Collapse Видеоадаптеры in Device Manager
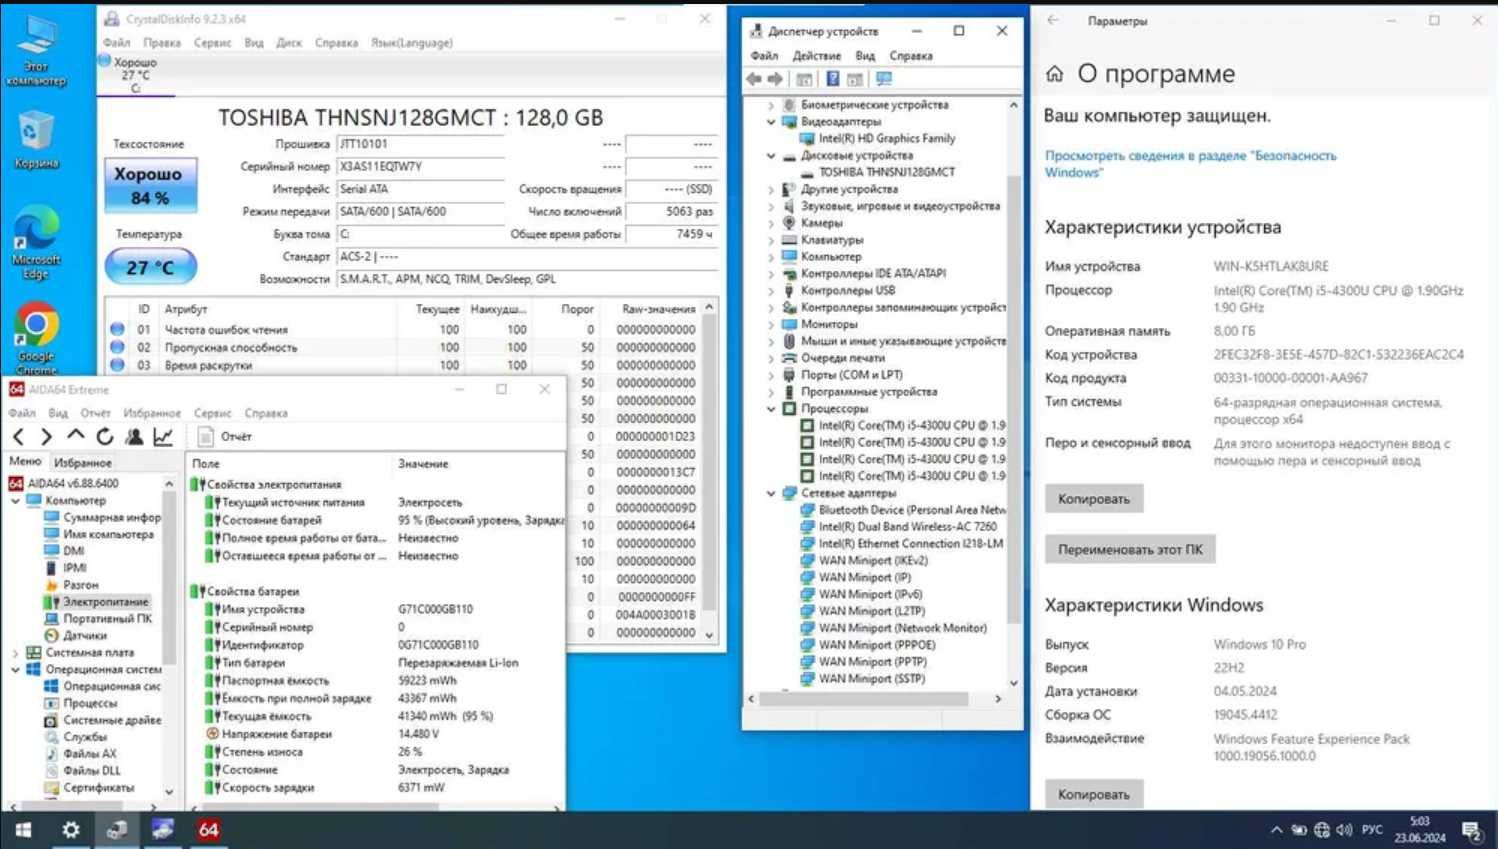 click(771, 122)
